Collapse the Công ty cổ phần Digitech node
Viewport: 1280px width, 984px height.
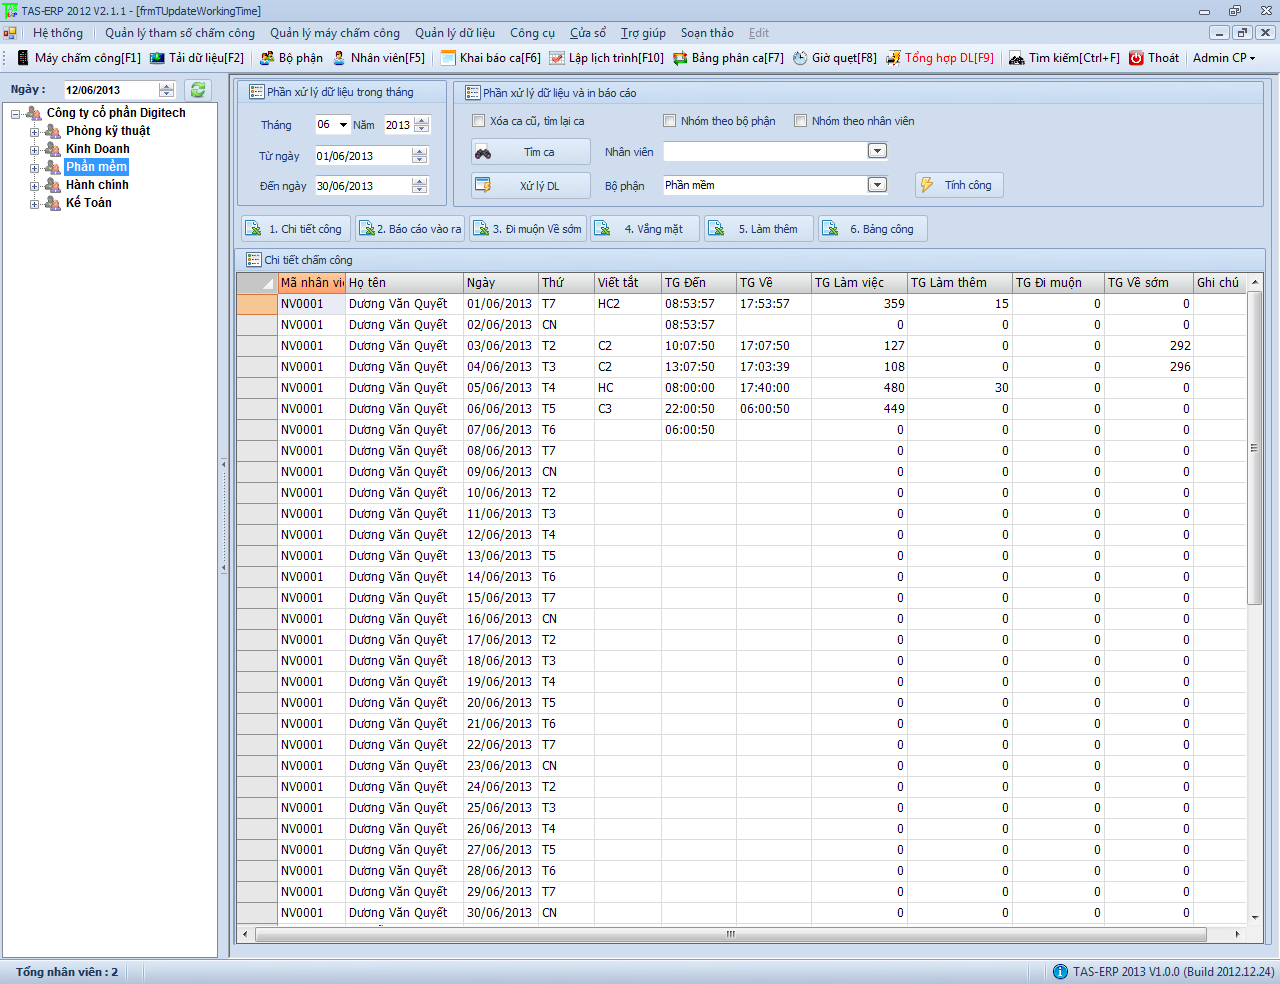point(16,114)
